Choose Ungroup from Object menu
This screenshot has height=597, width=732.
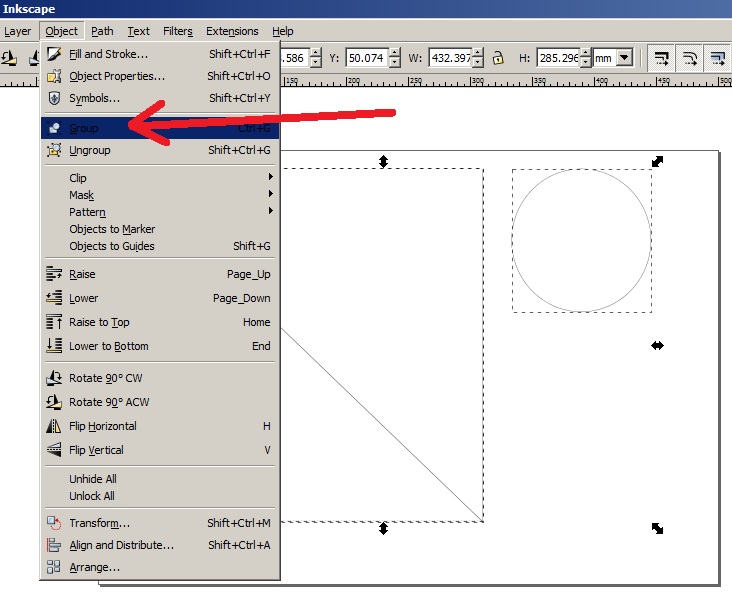tap(160, 150)
